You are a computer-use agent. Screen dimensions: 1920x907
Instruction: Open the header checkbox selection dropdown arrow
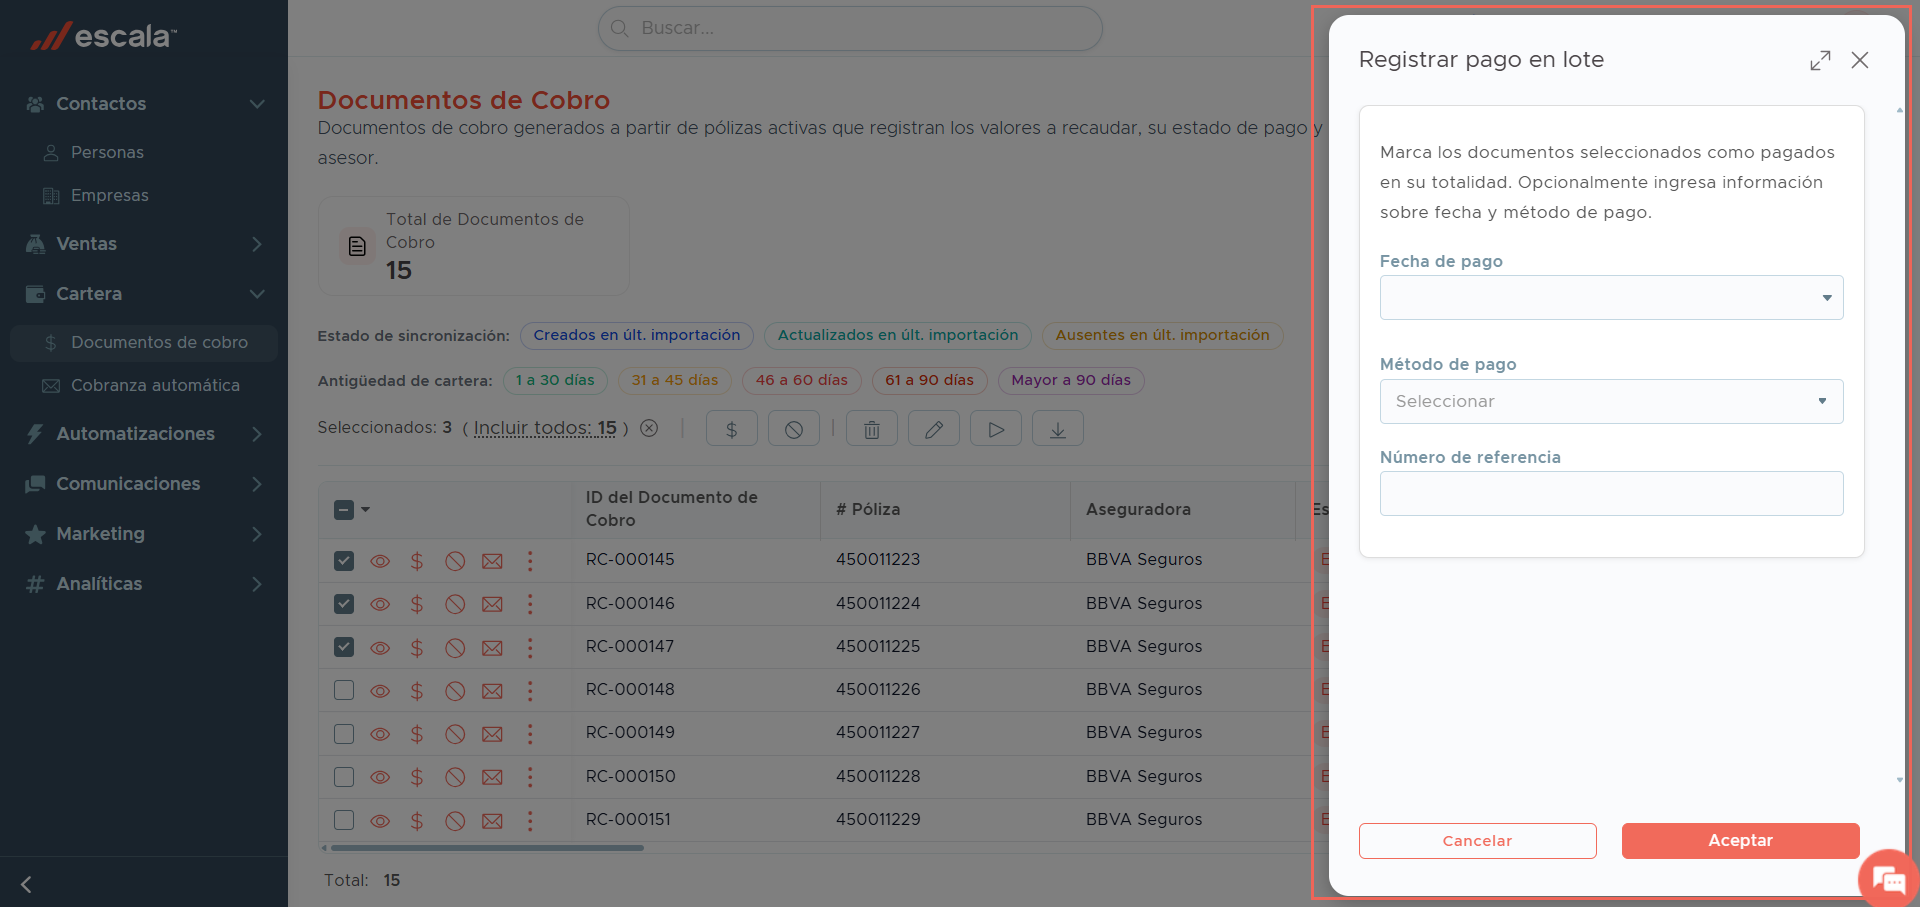click(366, 510)
